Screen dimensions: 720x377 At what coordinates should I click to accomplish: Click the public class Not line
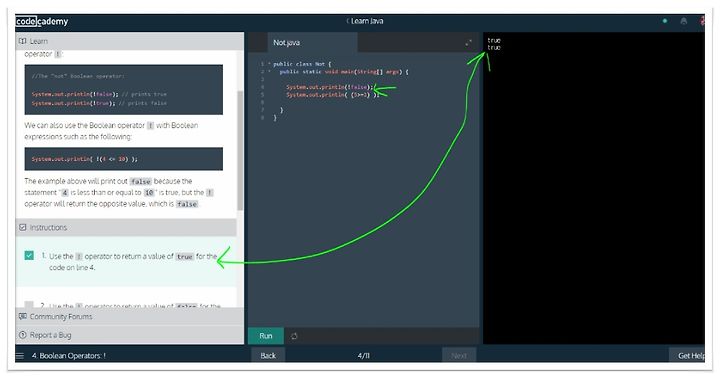(x=302, y=64)
